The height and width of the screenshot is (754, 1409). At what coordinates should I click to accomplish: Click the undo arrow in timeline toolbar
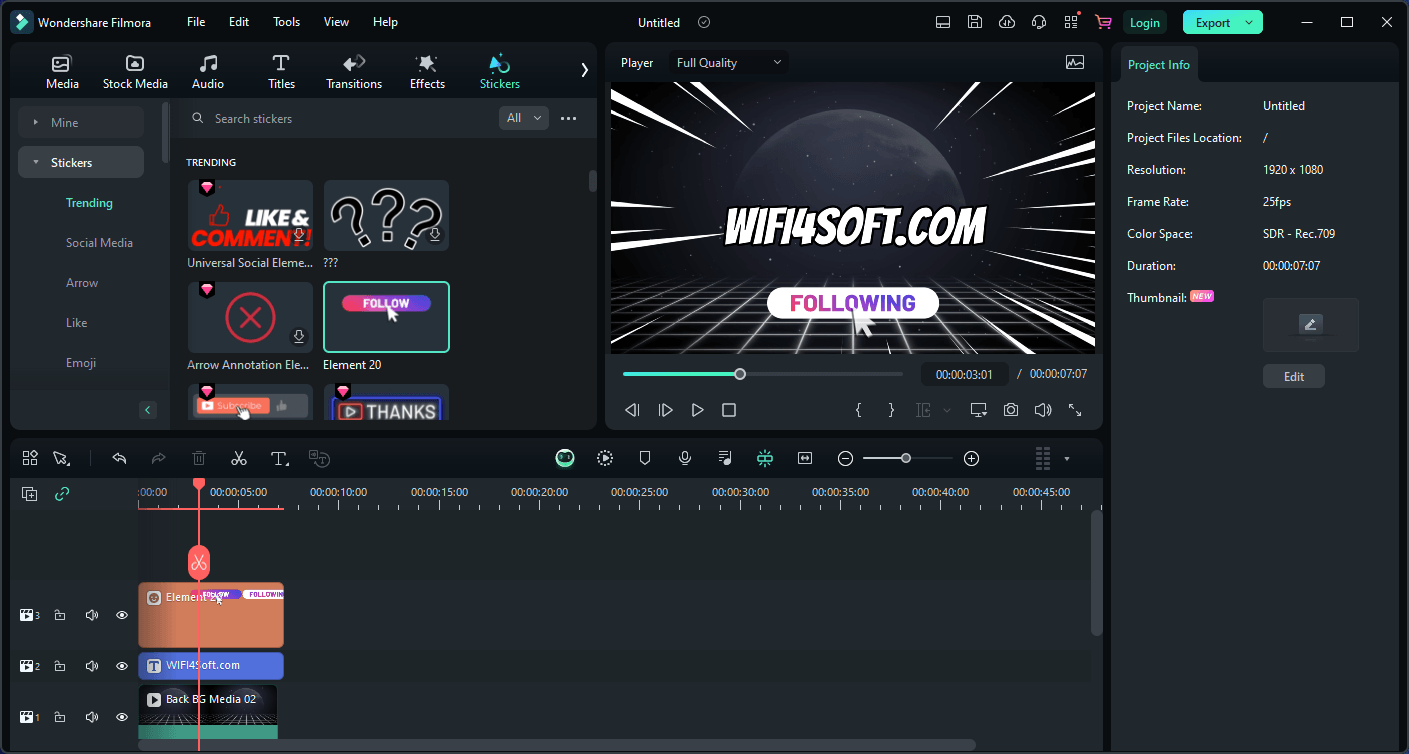[x=119, y=458]
